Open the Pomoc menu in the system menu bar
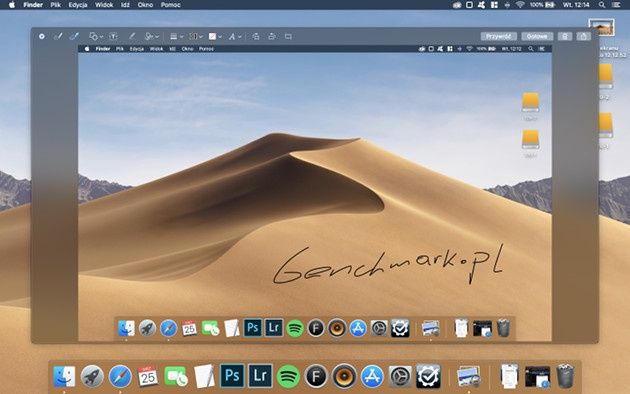Screen dimensions: 630x394 [171, 5]
